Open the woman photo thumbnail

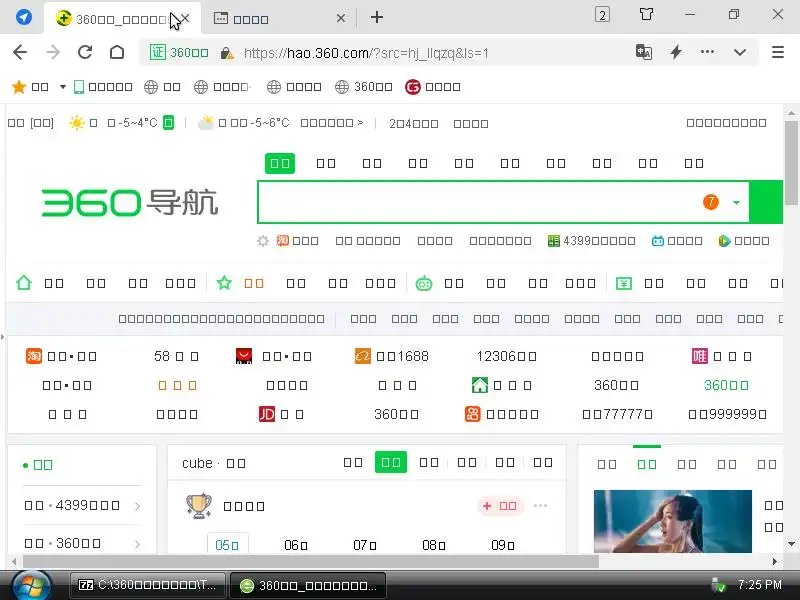(672, 521)
